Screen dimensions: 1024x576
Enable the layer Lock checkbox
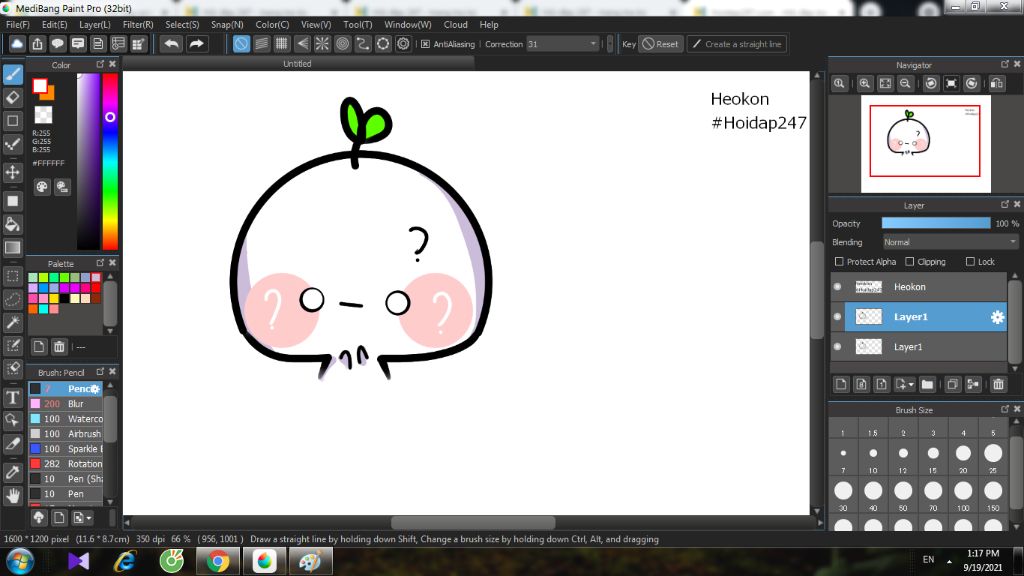tap(970, 261)
